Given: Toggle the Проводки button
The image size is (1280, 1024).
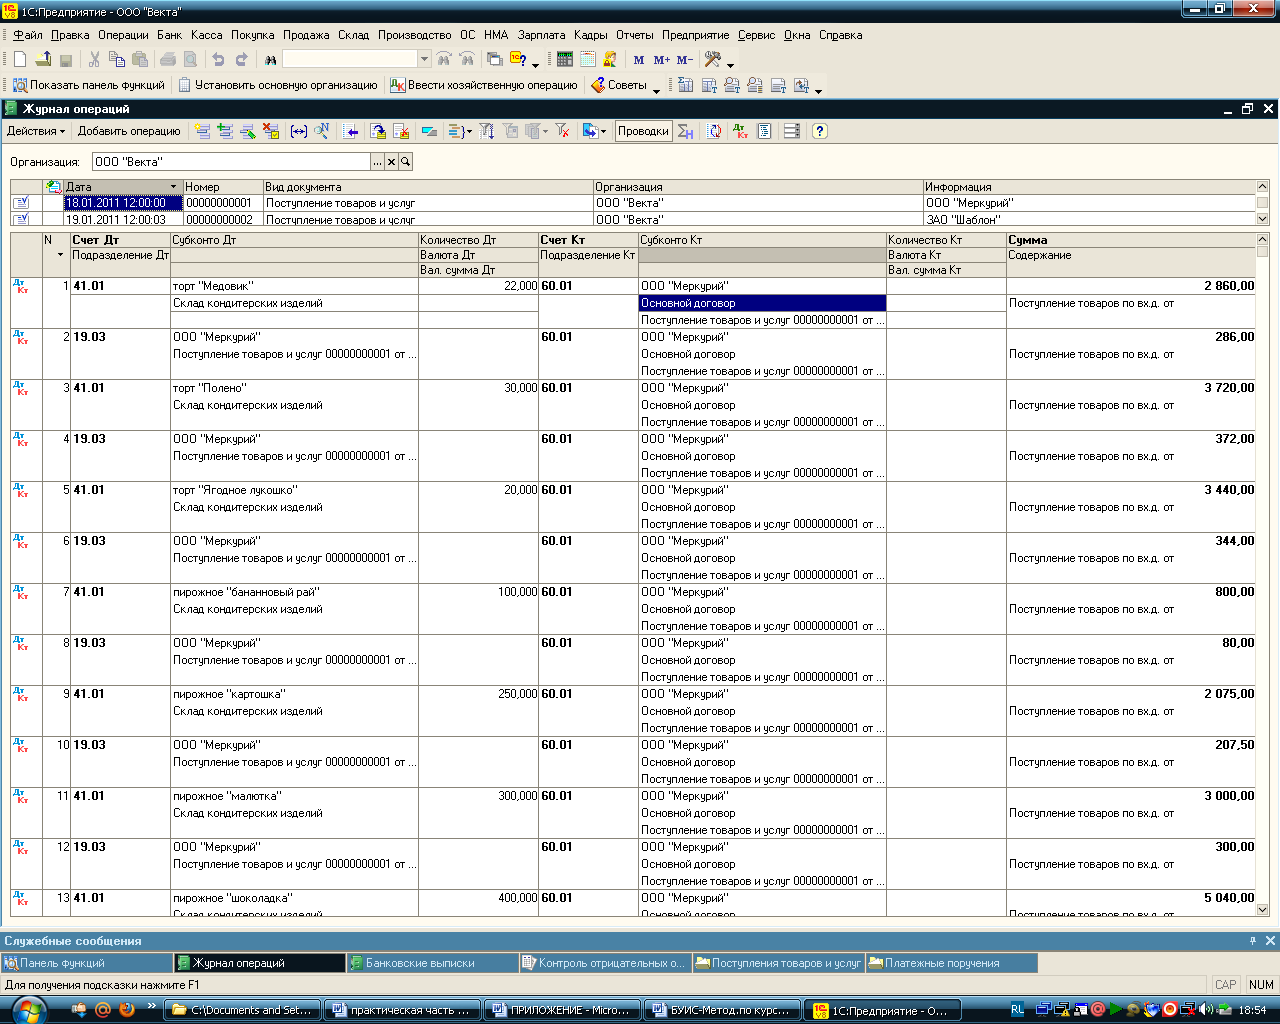Looking at the screenshot, I should click(x=643, y=131).
